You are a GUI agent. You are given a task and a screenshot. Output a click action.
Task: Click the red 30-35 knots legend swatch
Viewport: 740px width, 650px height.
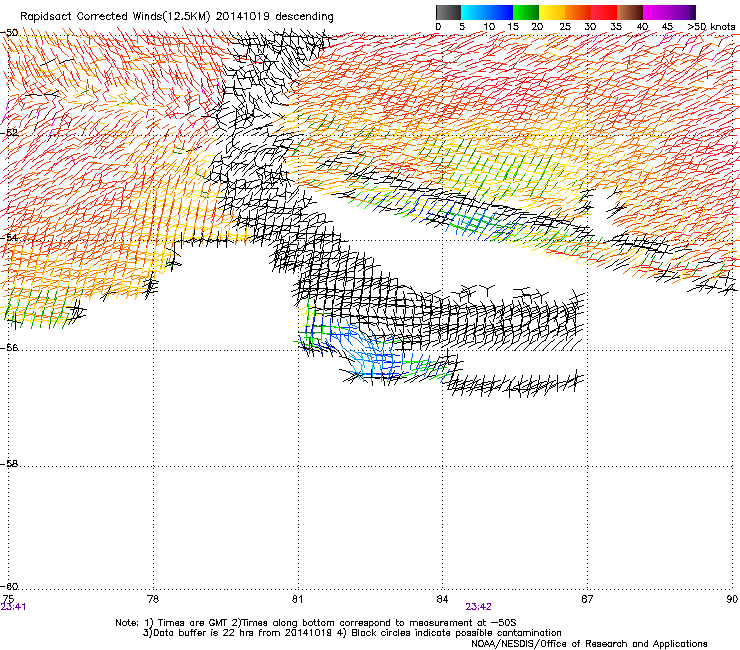(604, 12)
